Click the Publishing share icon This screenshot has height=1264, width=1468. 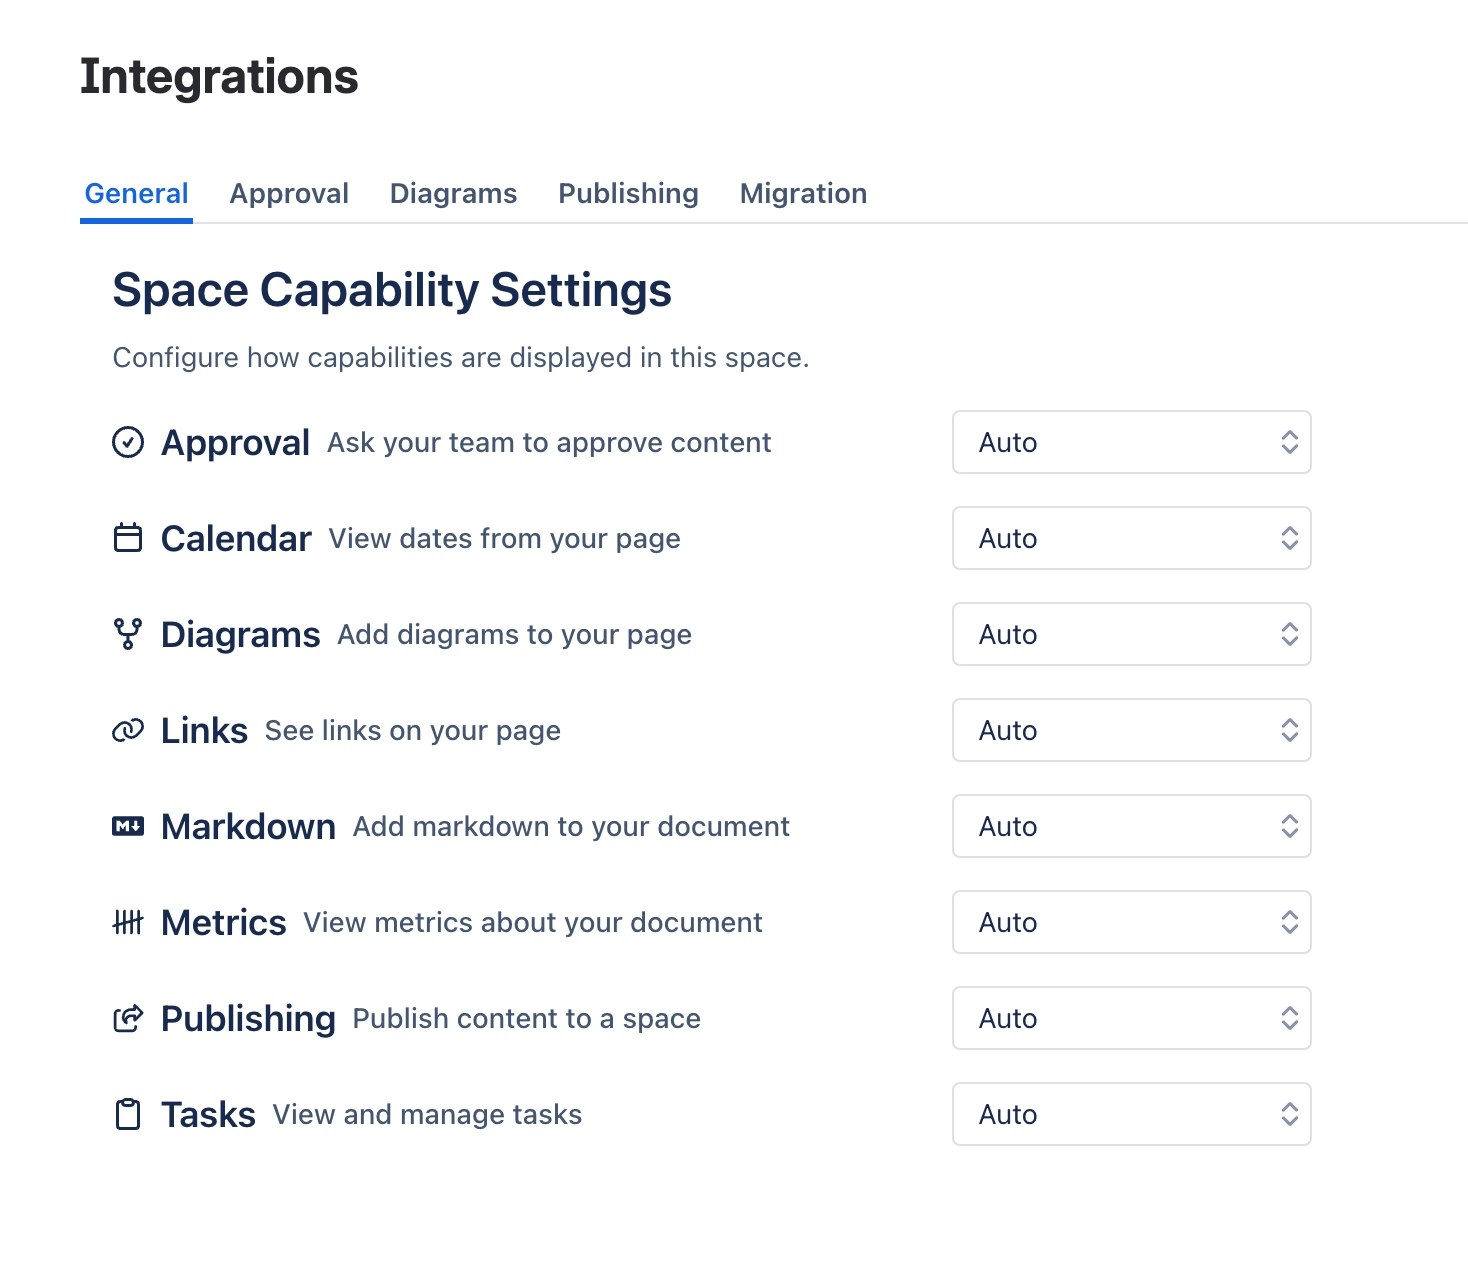tap(129, 1017)
